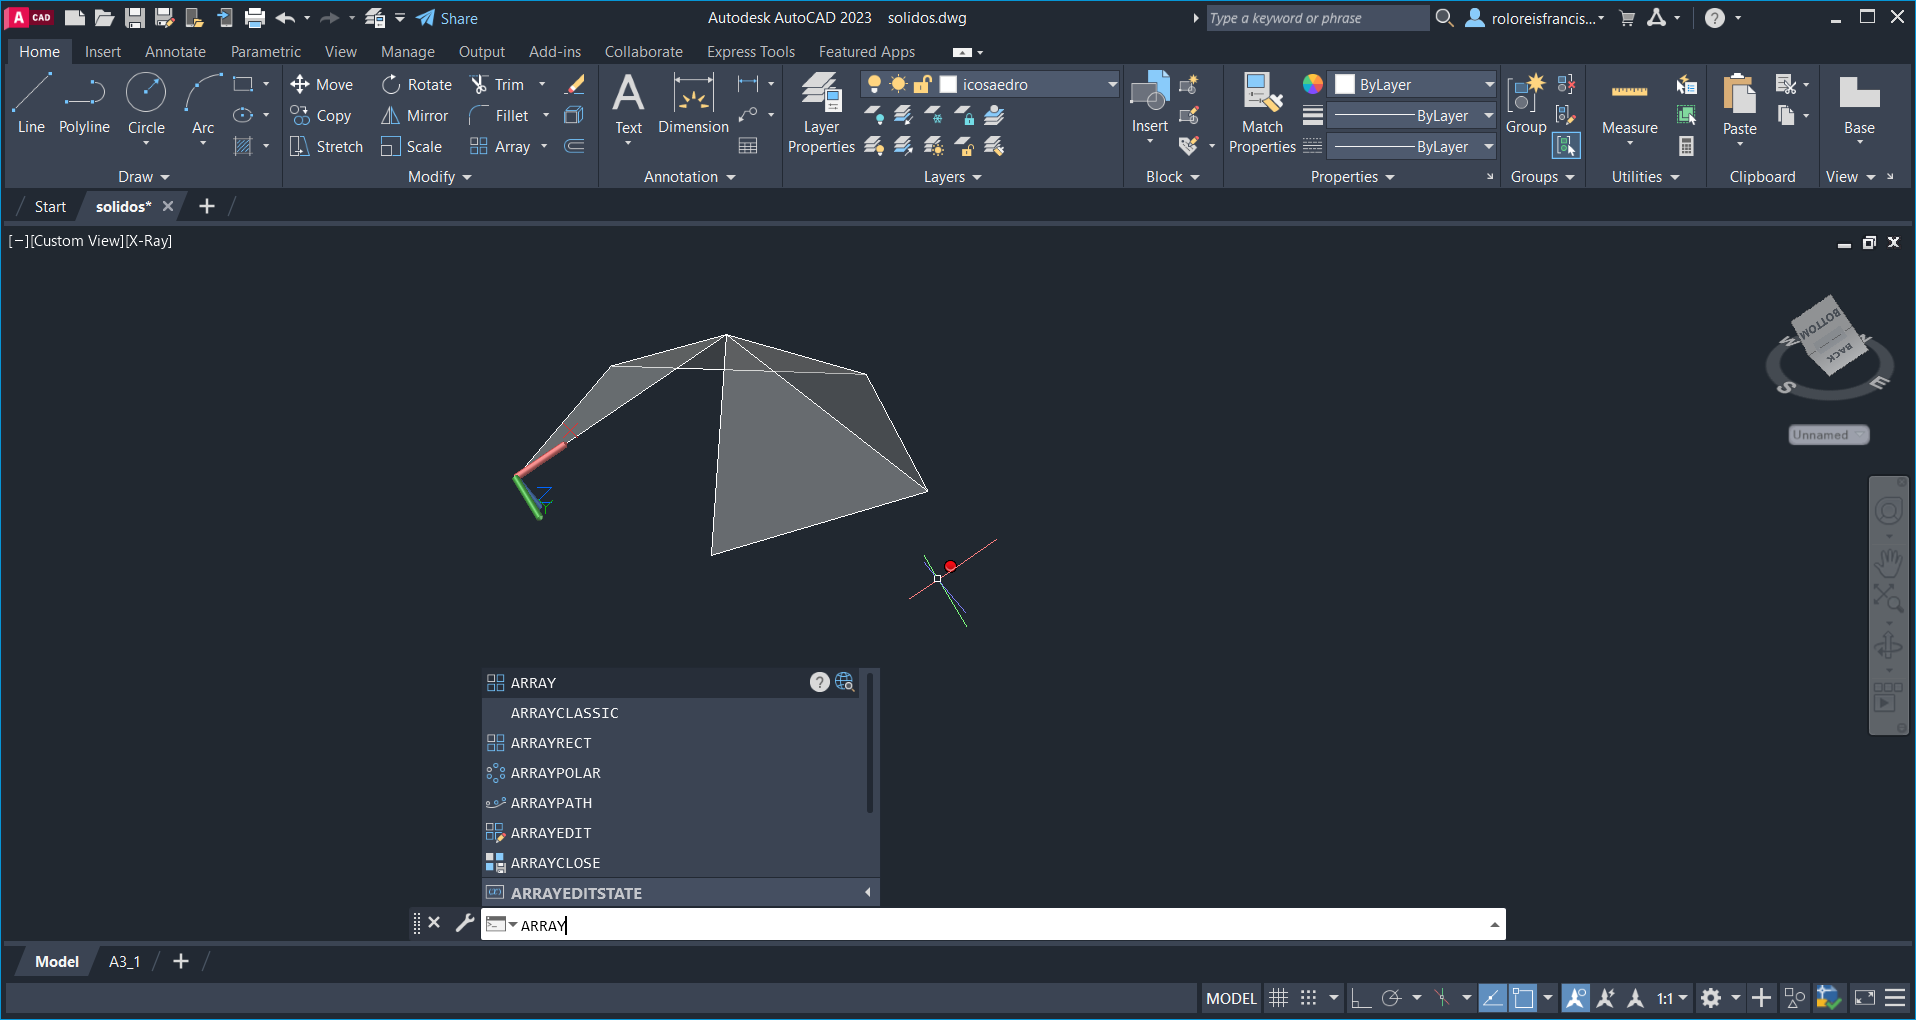Click the Dimension annotation tool
Image resolution: width=1916 pixels, height=1020 pixels.
[x=693, y=105]
